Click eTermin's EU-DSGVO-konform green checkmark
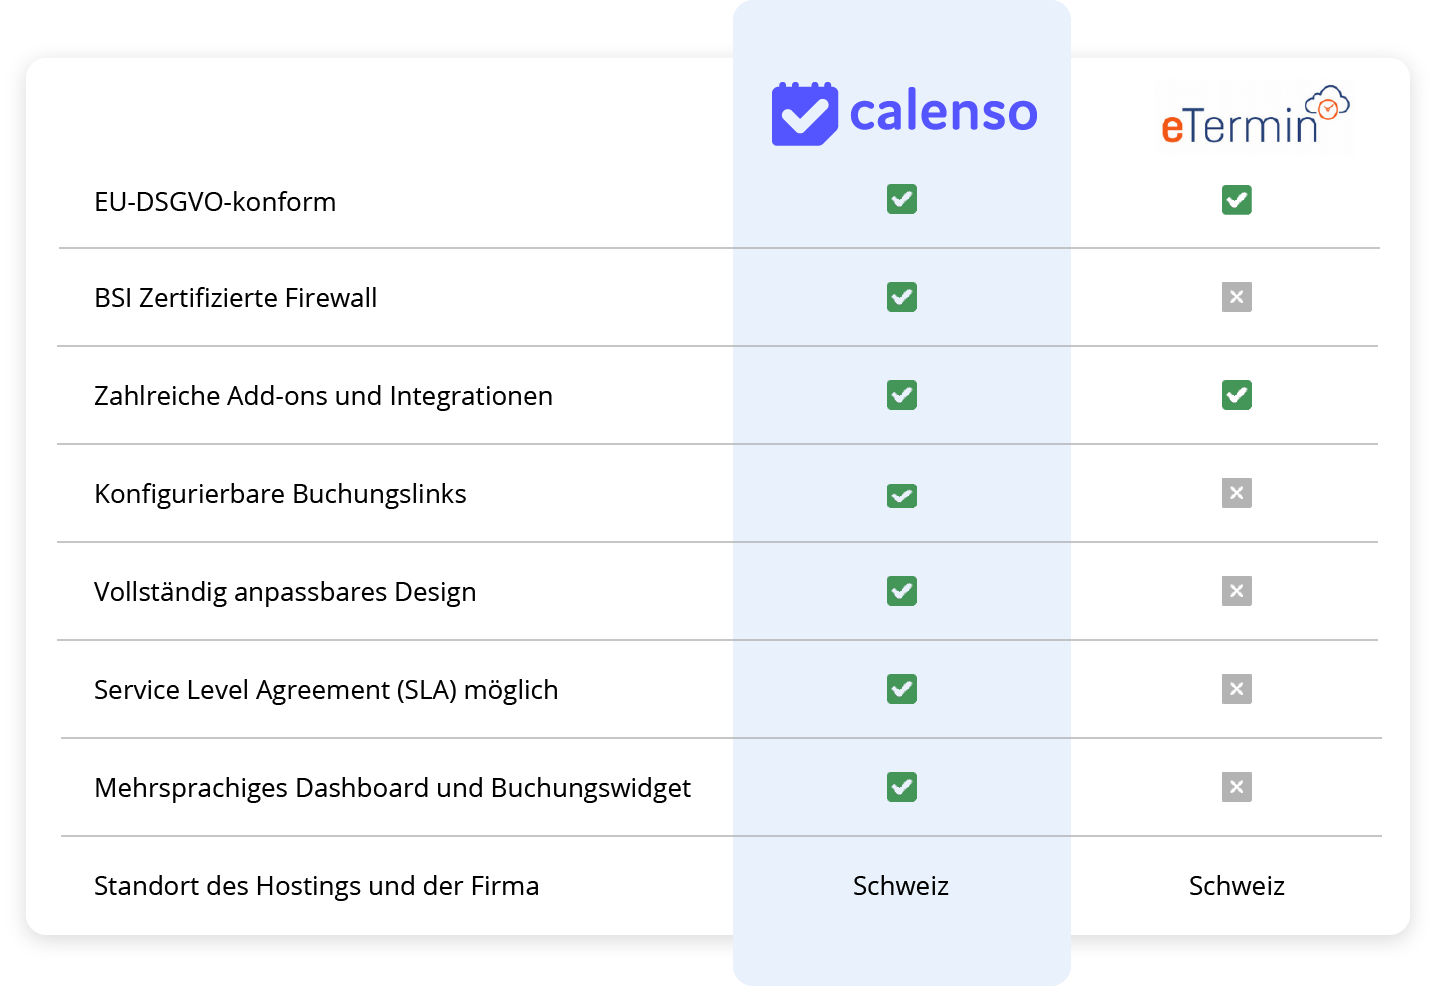Image resolution: width=1440 pixels, height=986 pixels. 1237,200
